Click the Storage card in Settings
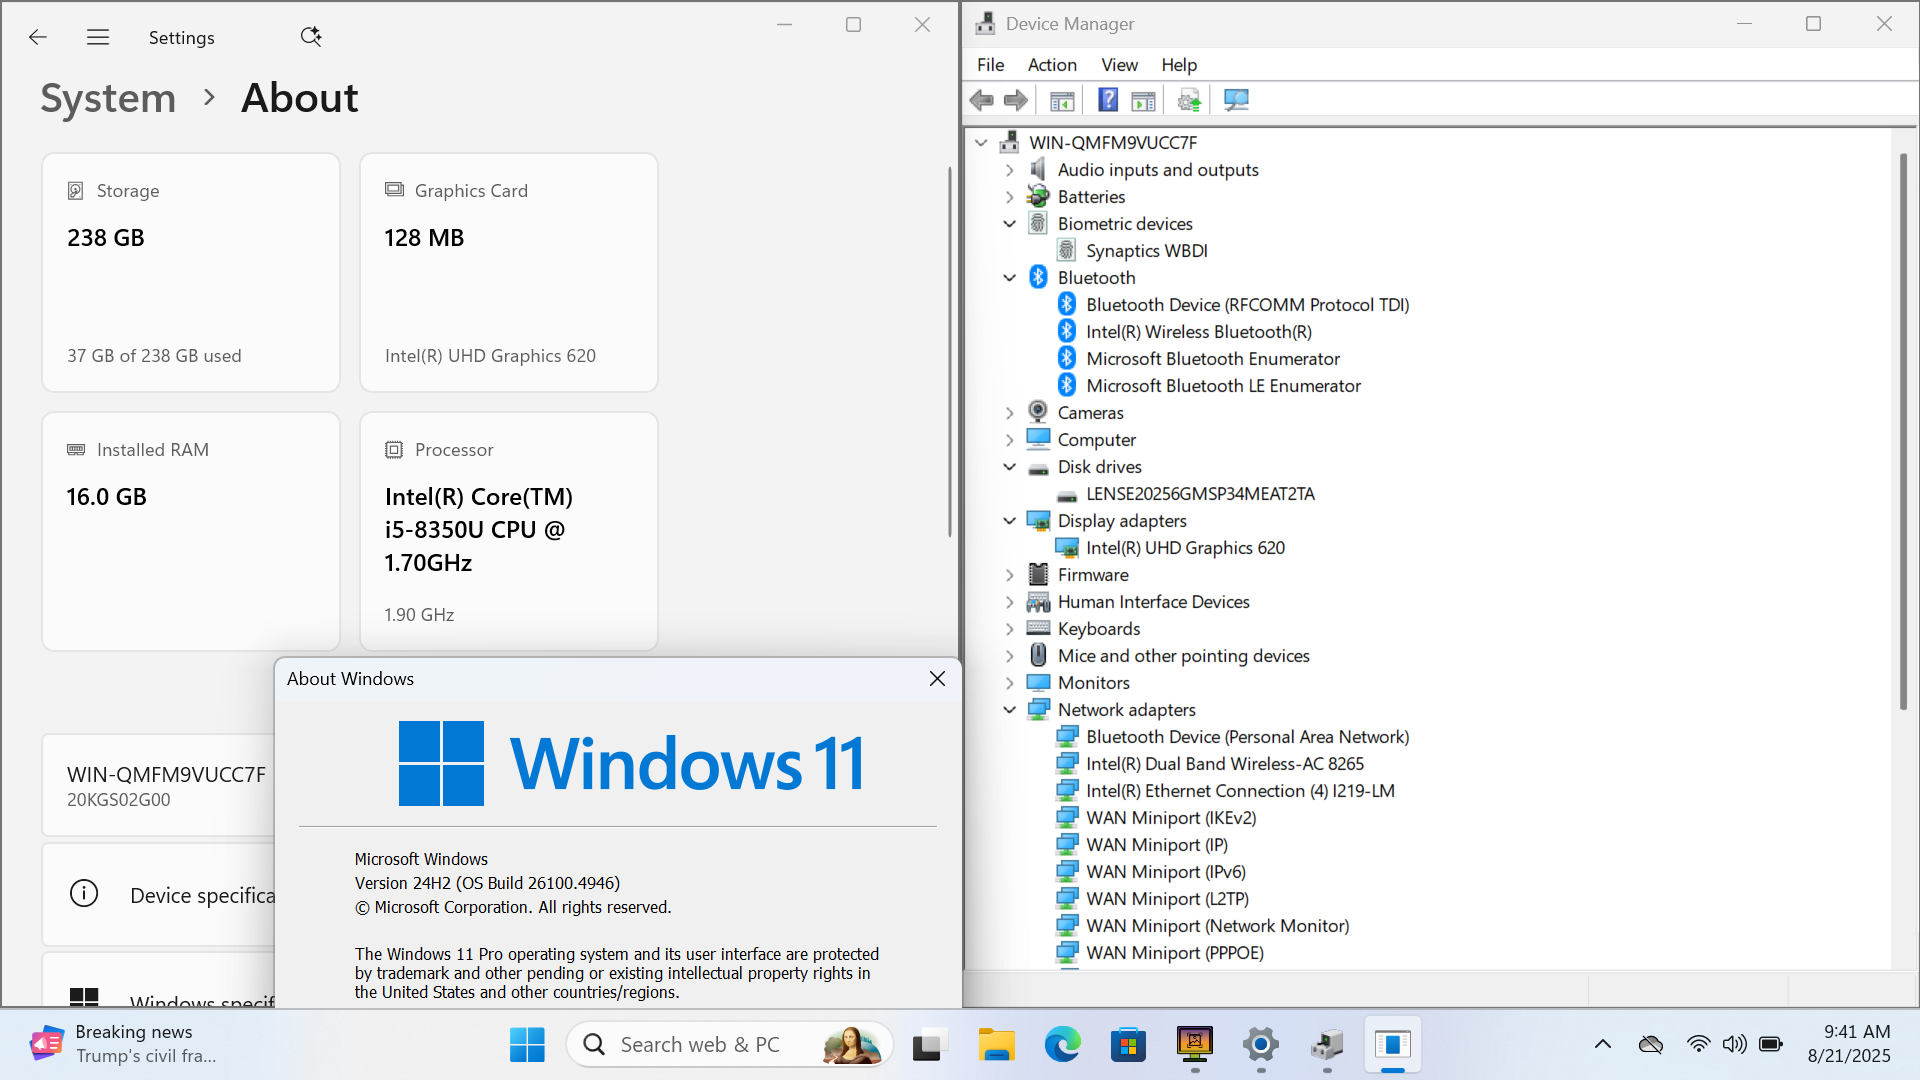1920x1080 pixels. (191, 272)
